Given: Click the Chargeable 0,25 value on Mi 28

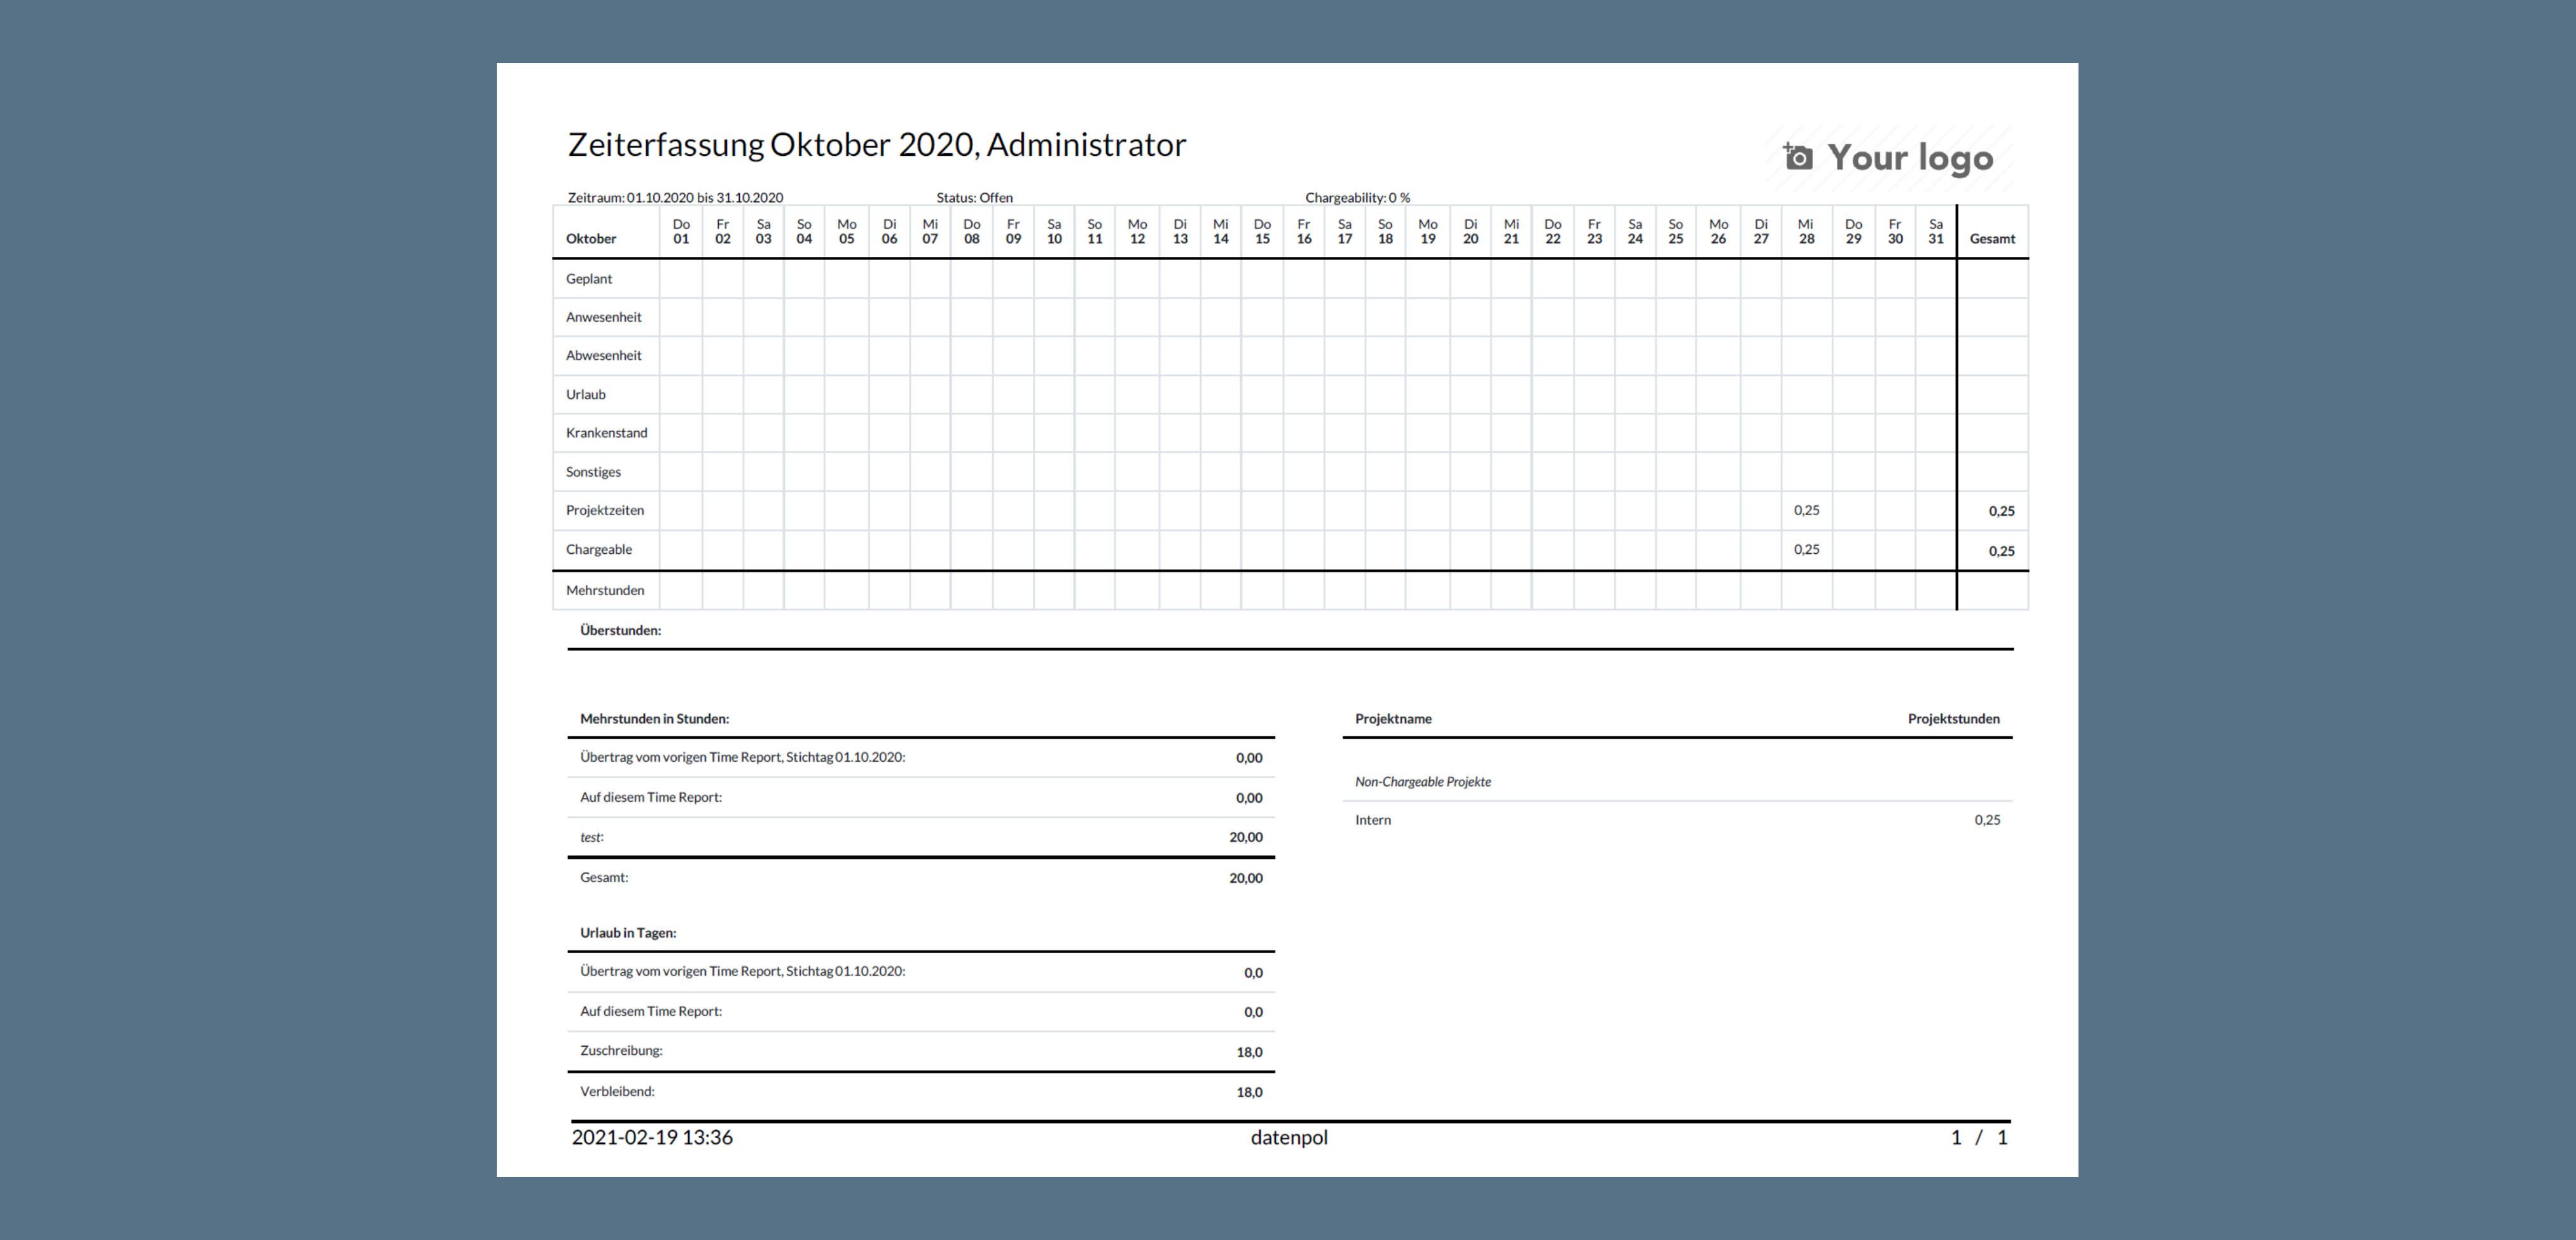Looking at the screenshot, I should [x=1806, y=549].
